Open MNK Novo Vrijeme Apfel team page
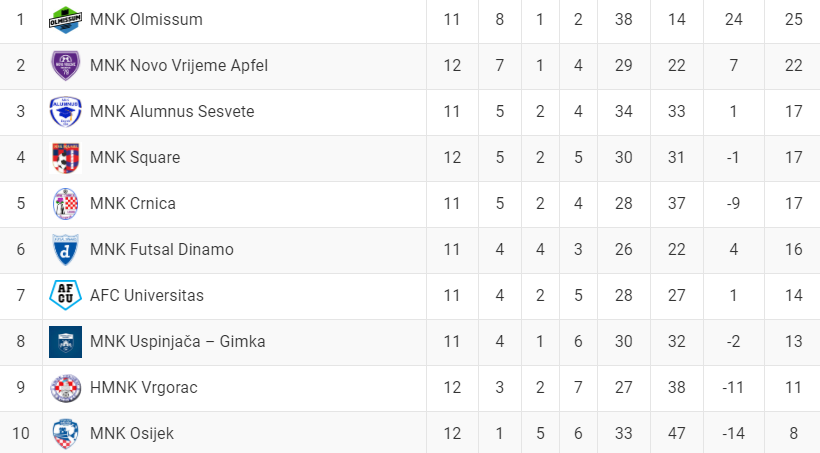 tap(179, 65)
